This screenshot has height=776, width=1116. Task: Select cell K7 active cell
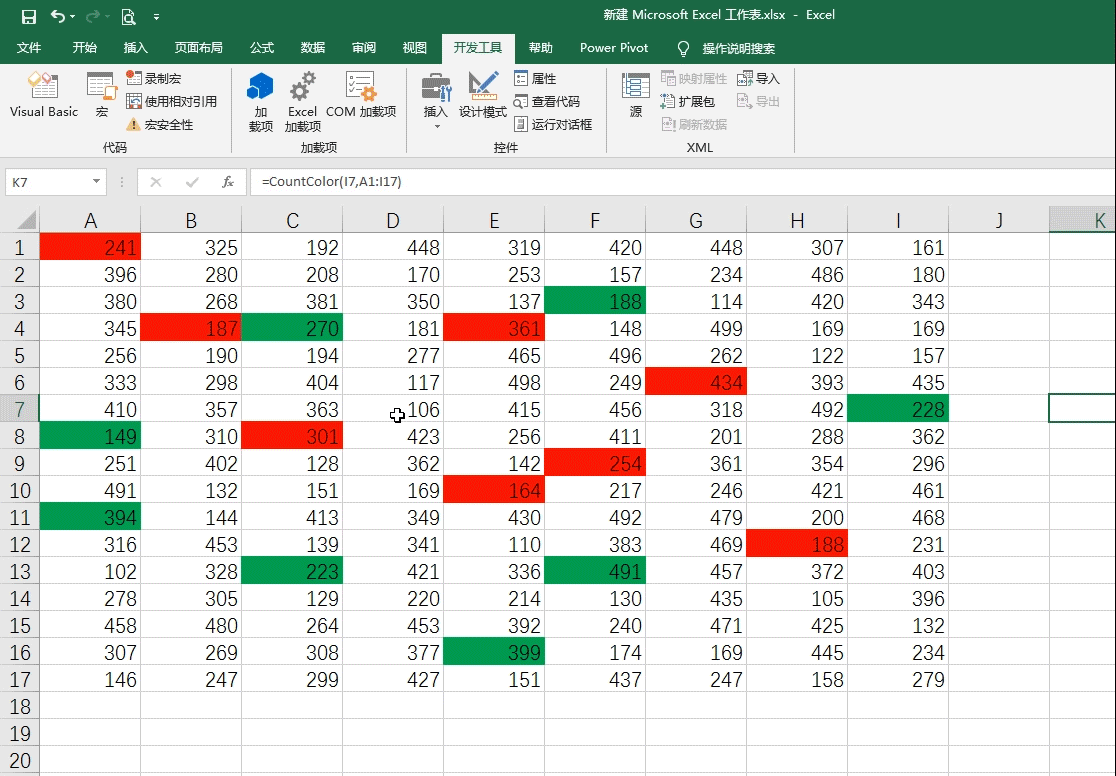pyautogui.click(x=1083, y=409)
